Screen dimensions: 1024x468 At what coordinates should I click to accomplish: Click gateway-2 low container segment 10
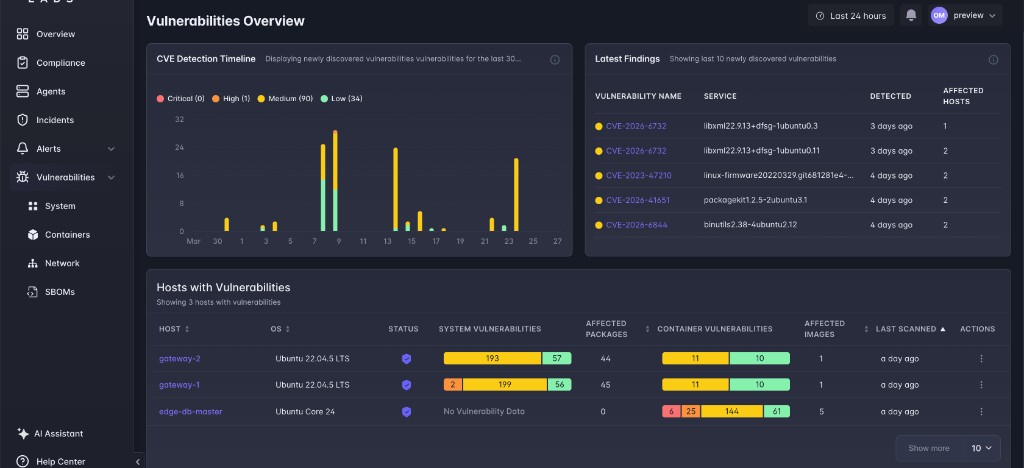(x=760, y=358)
